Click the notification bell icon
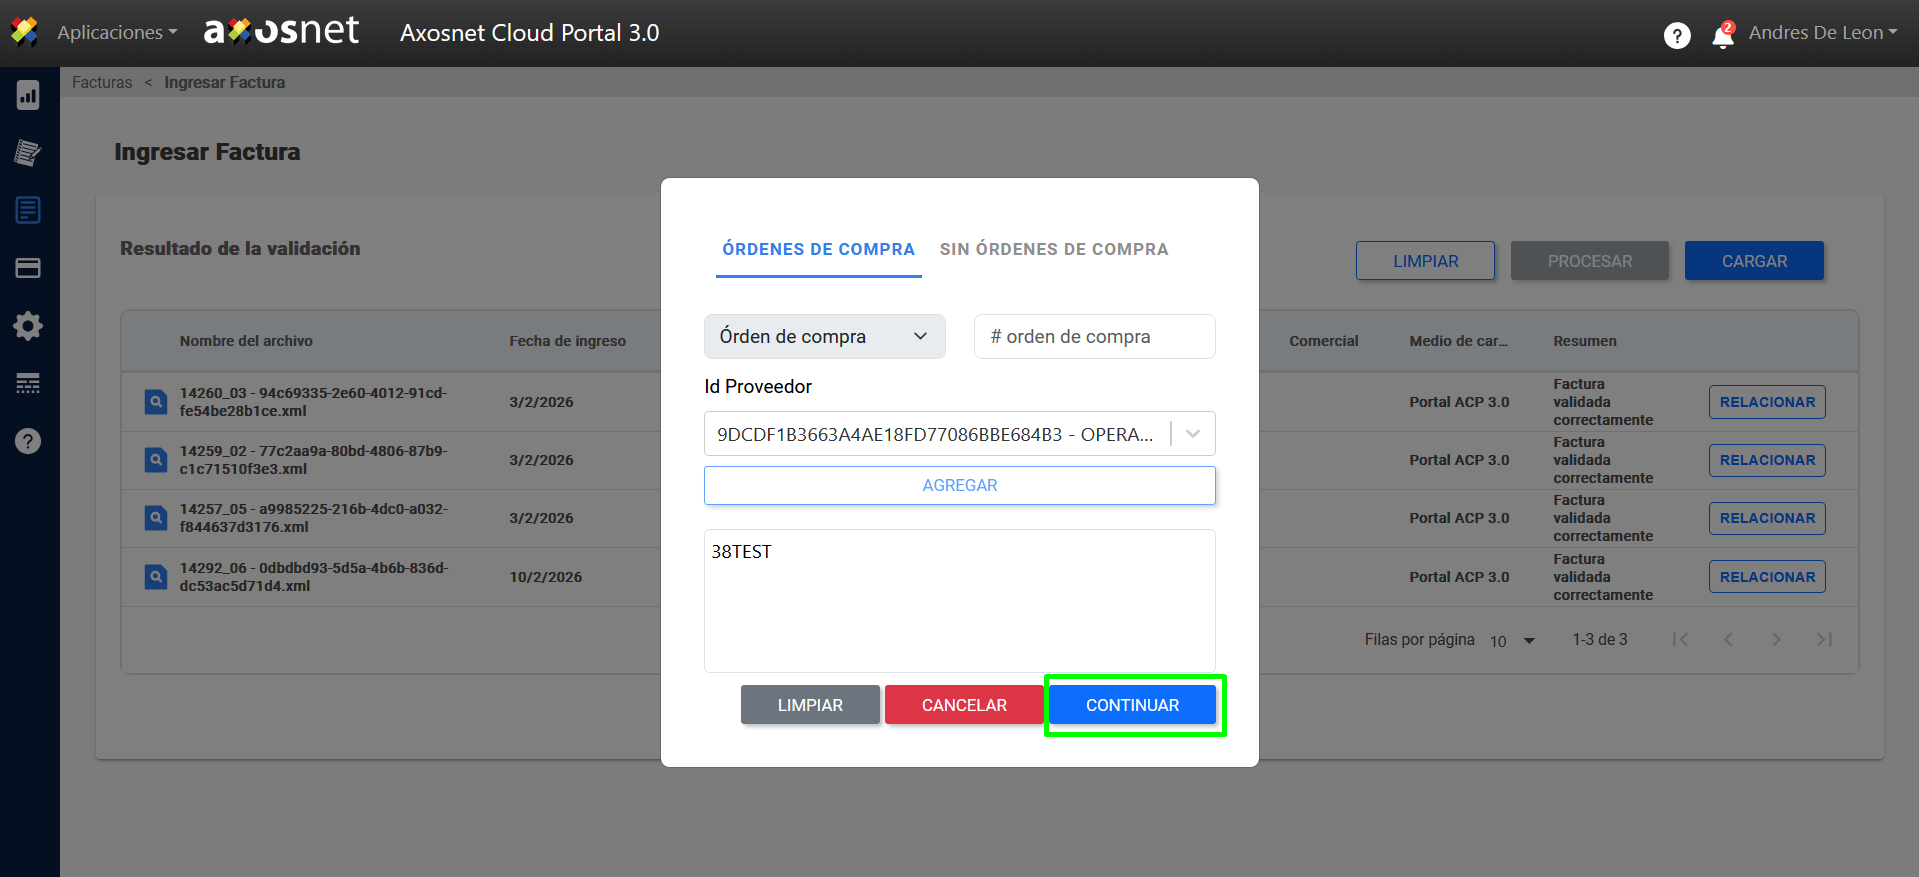1919x877 pixels. click(x=1722, y=36)
